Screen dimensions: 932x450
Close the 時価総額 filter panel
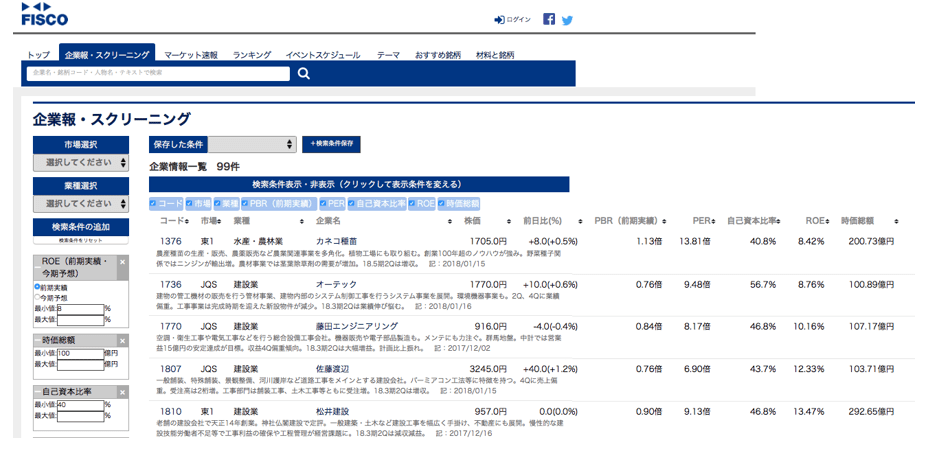coord(122,340)
